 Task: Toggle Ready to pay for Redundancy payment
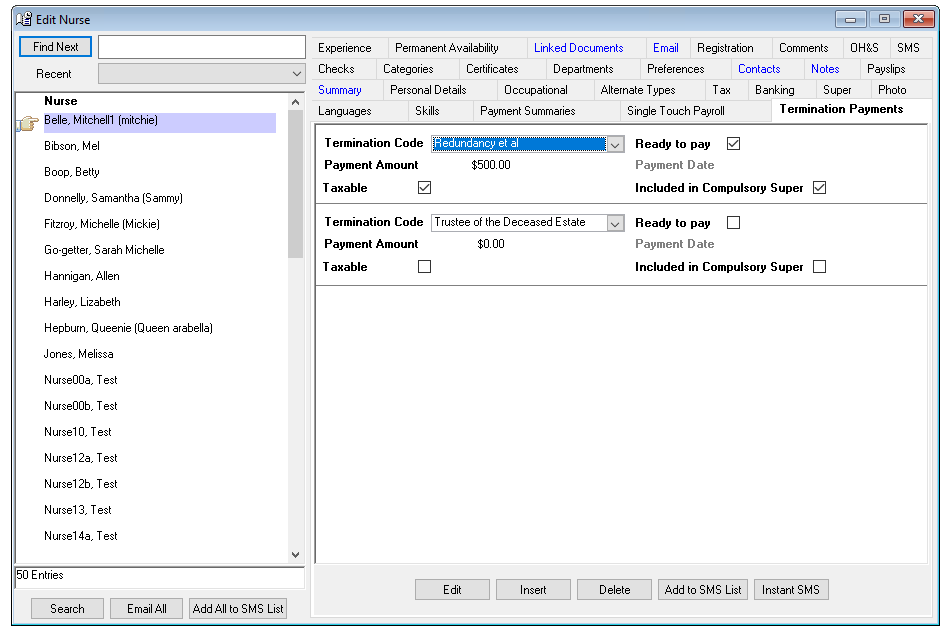(x=733, y=144)
